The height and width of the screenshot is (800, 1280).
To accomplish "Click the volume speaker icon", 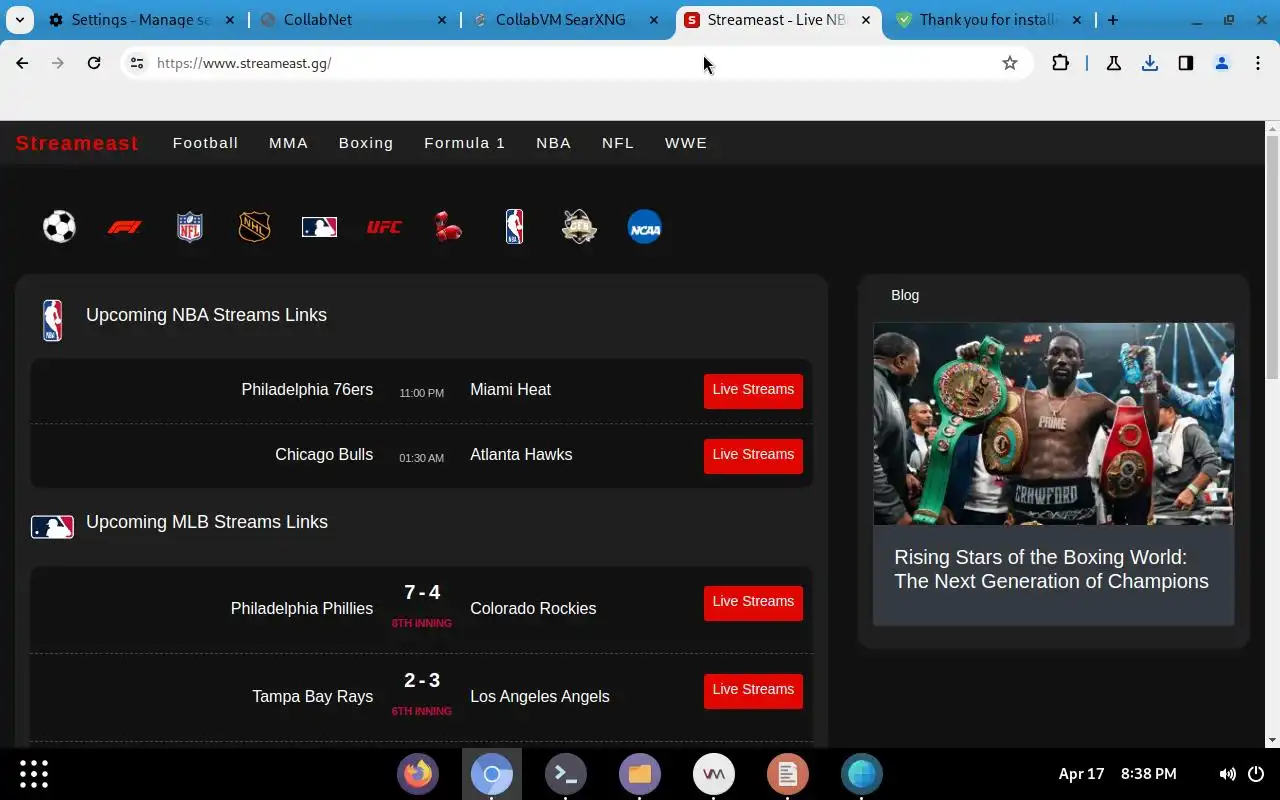I will pyautogui.click(x=1227, y=774).
